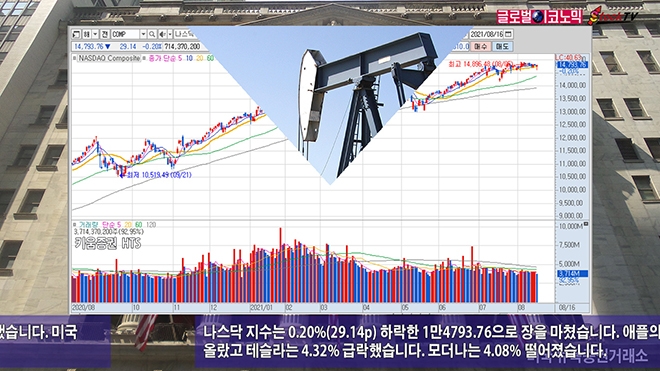
Task: Click the 해 market type icon
Action: click(x=87, y=34)
